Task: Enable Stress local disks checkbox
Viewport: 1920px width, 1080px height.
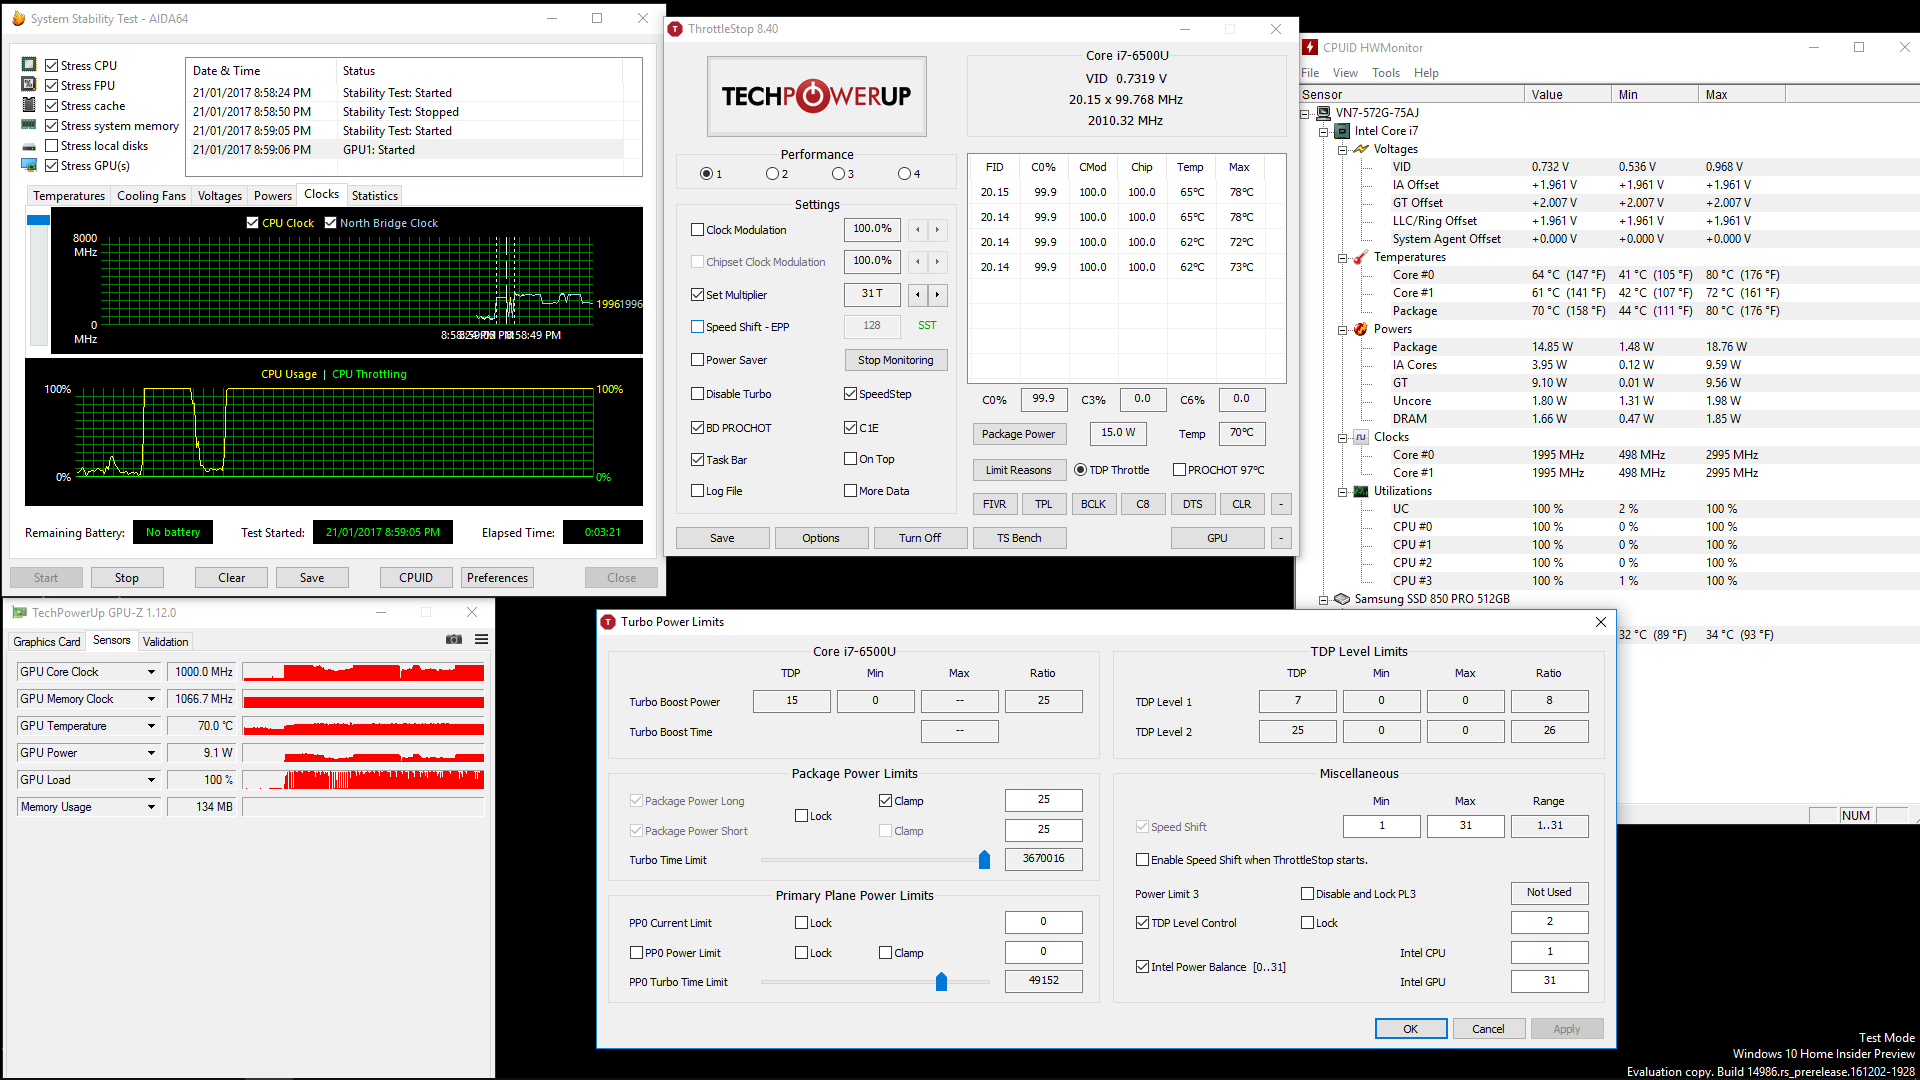Action: pyautogui.click(x=51, y=146)
